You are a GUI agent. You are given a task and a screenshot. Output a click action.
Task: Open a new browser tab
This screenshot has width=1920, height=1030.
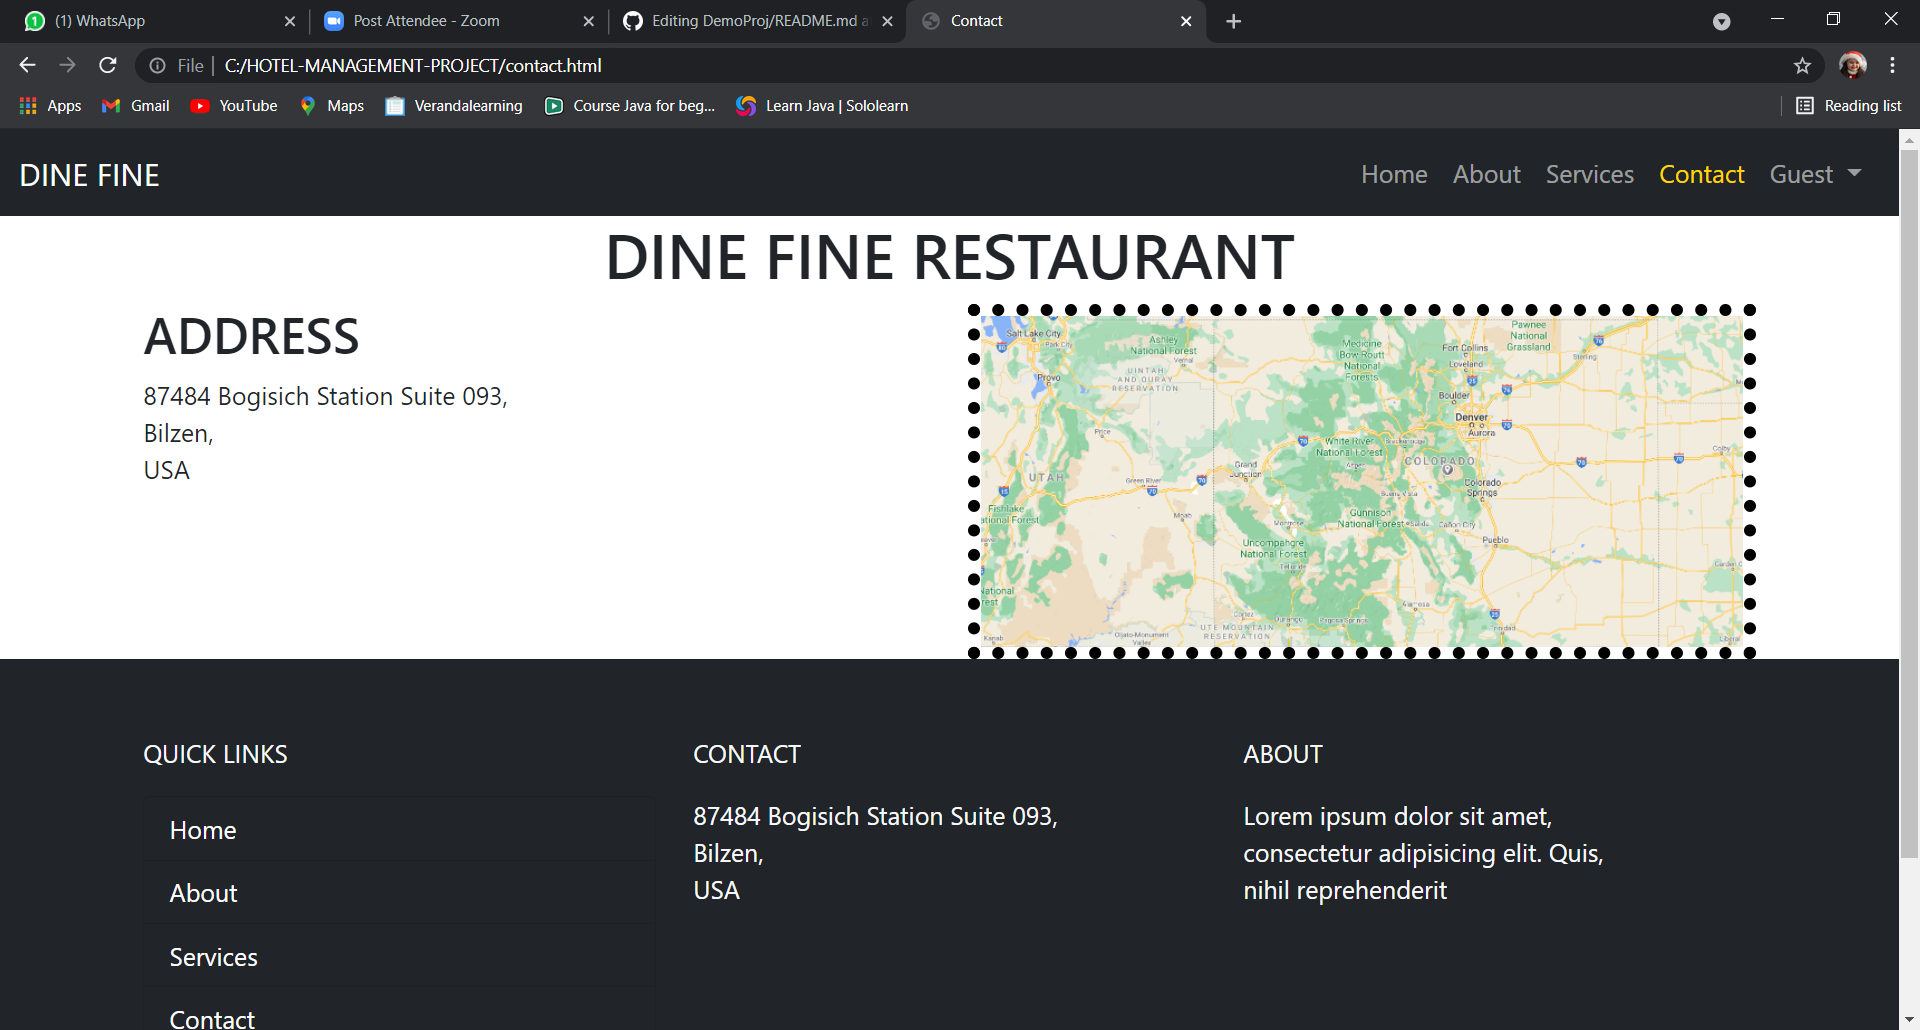1233,20
